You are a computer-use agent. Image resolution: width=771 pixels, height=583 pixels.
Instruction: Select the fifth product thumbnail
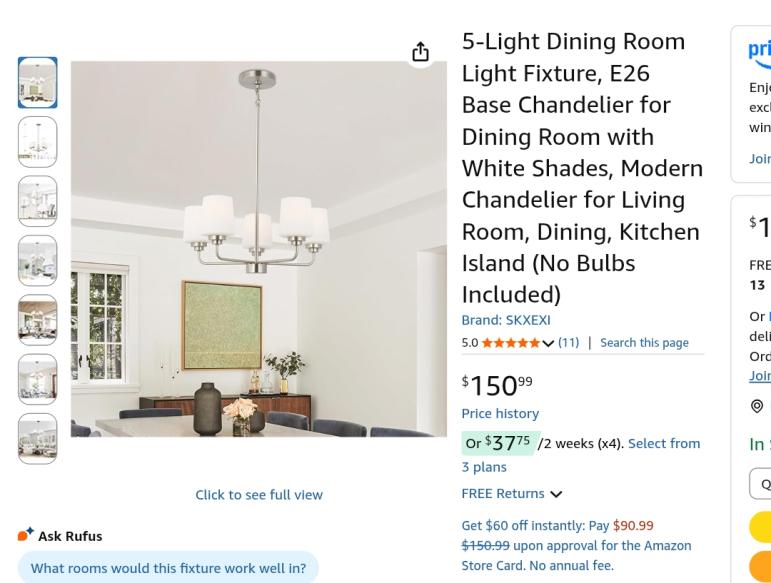tap(38, 320)
